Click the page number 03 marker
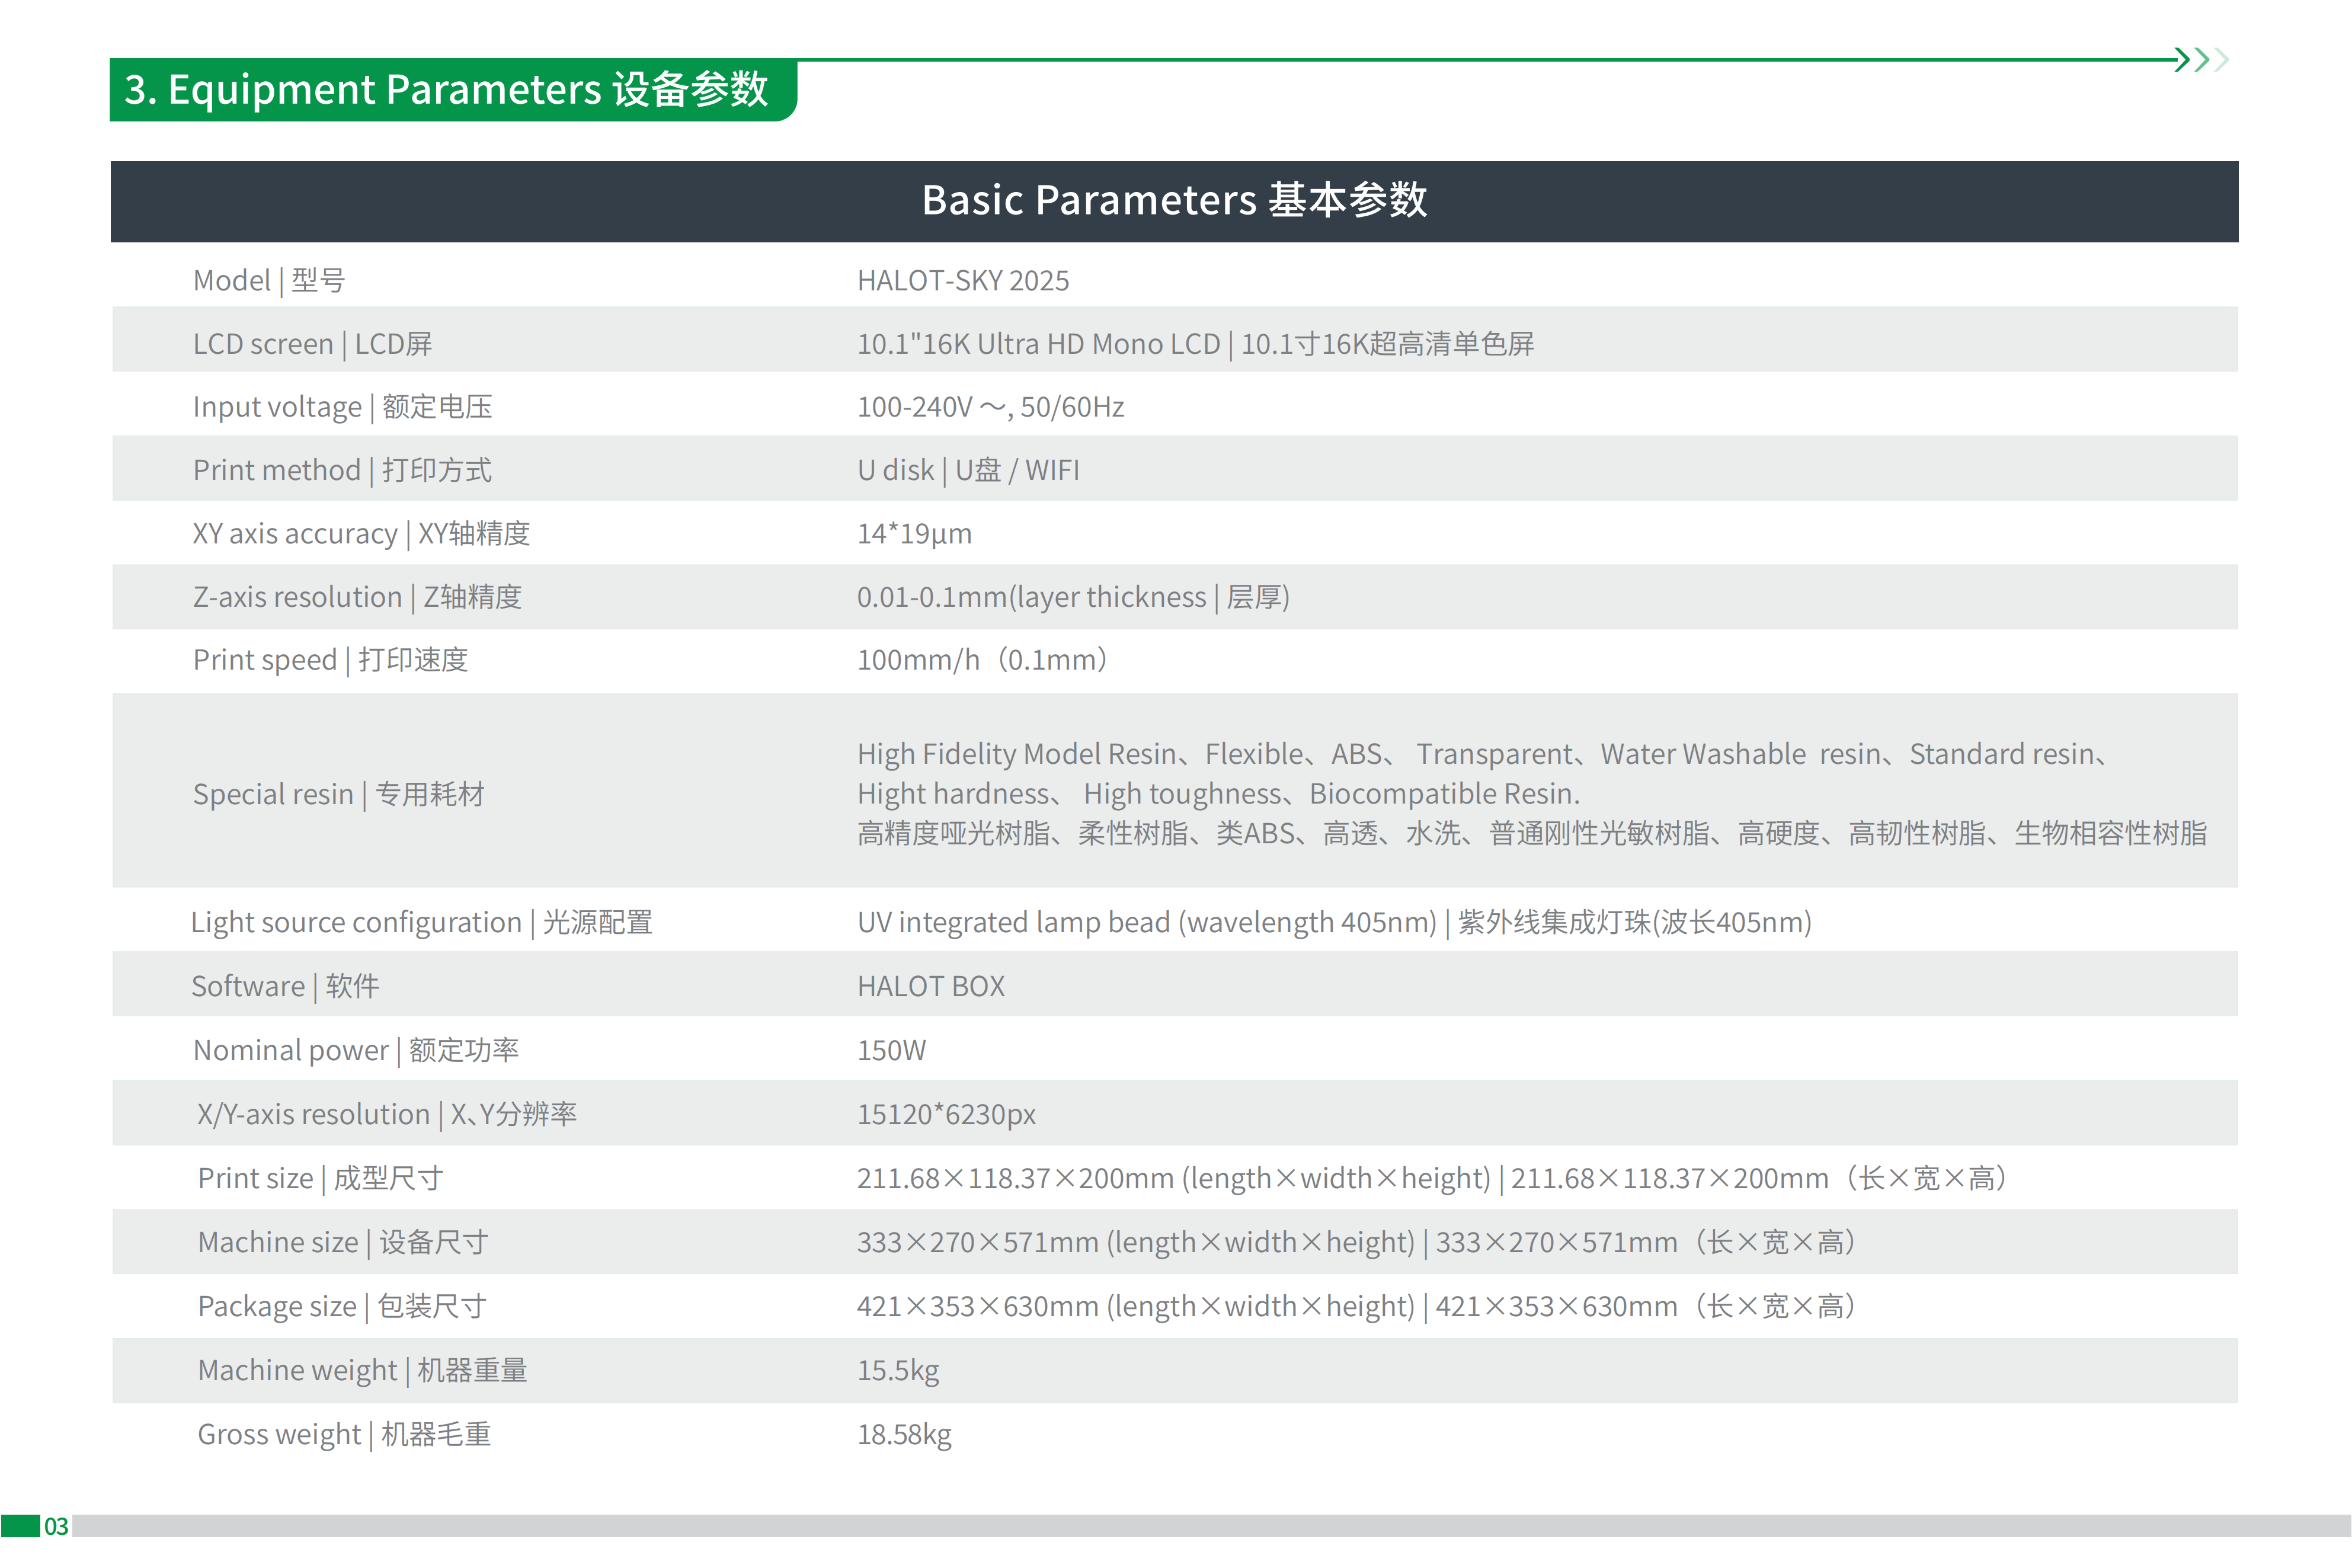2352x1568 pixels. coord(55,1525)
